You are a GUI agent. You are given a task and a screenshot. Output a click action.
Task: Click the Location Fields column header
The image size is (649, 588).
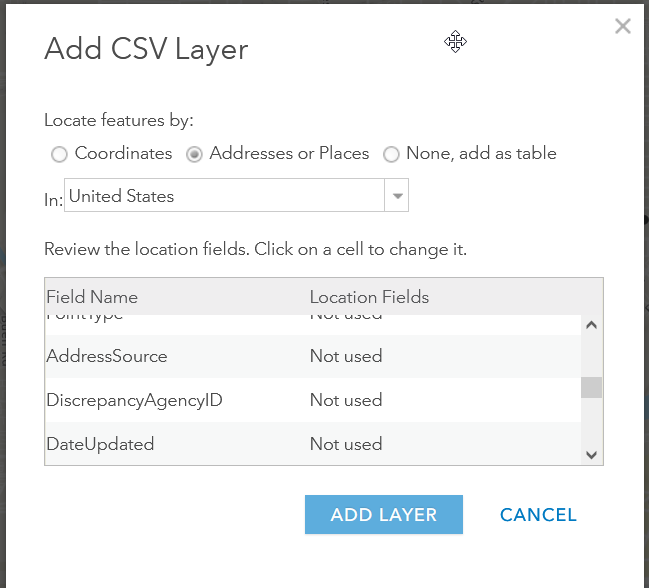pos(369,297)
